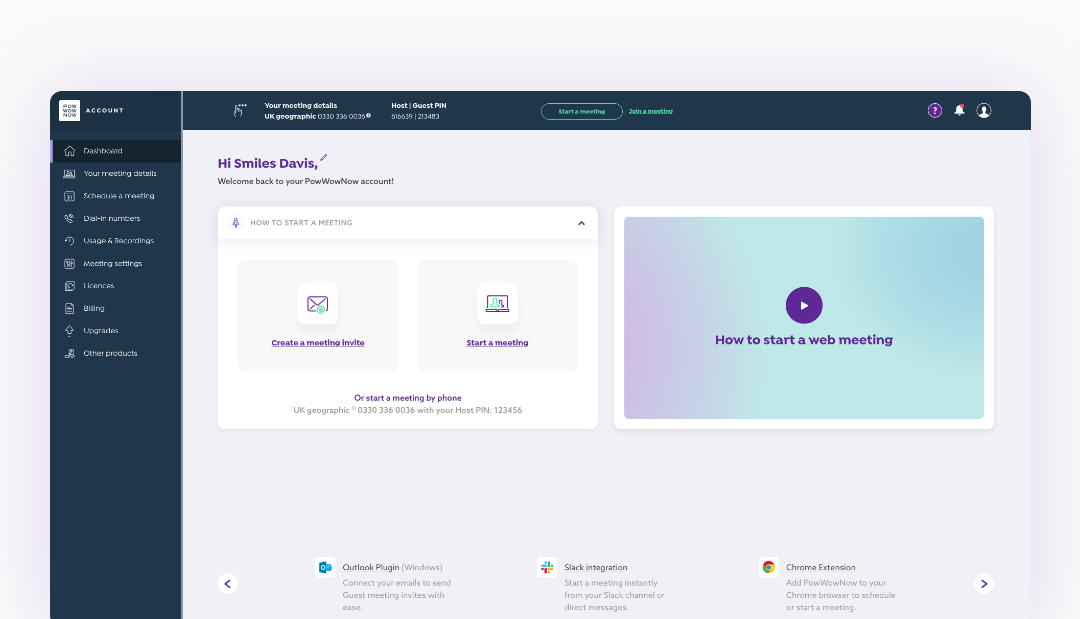Viewport: 1080px width, 619px height.
Task: Click the Billing document icon
Action: 70,308
